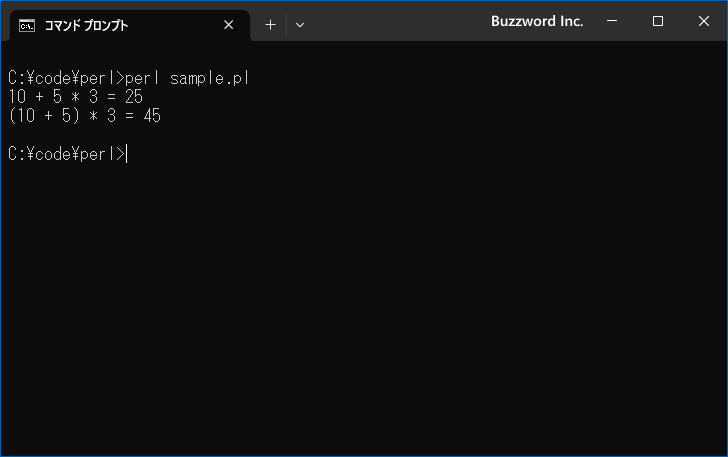Close the terminal window
The width and height of the screenshot is (728, 457).
tap(703, 21)
